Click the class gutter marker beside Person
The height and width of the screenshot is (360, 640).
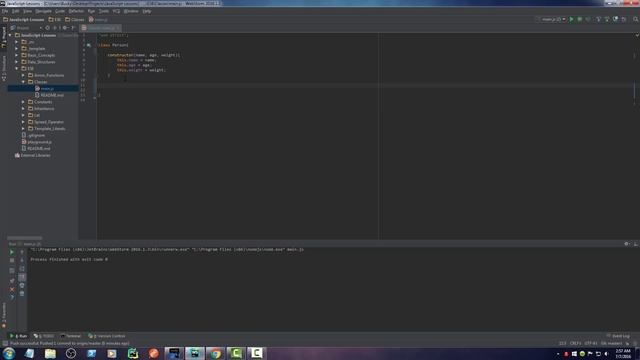coord(89,45)
